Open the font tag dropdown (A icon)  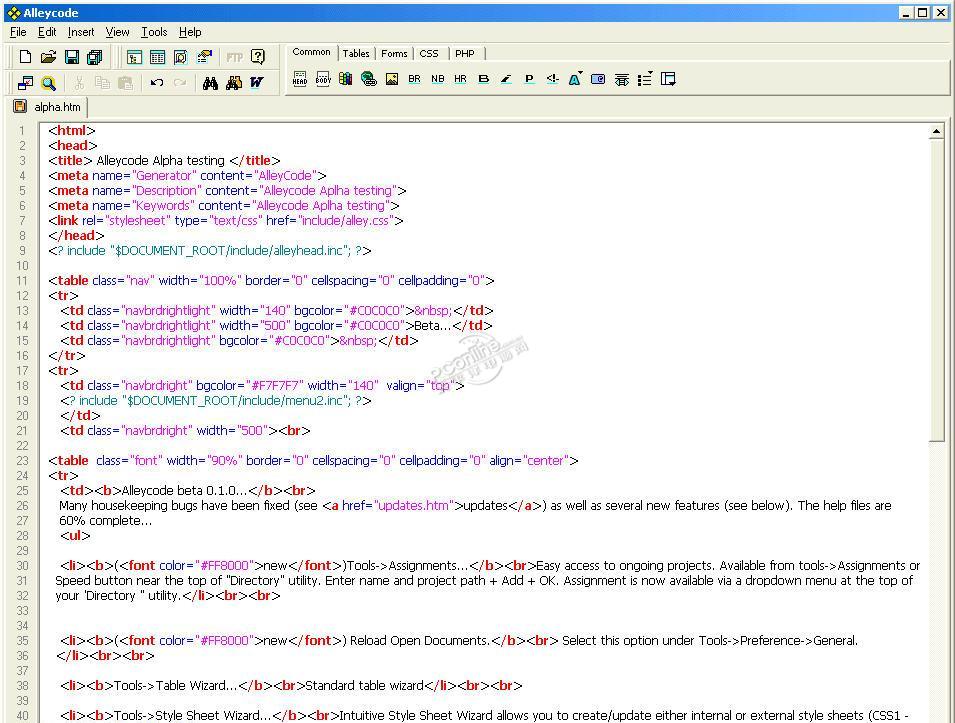575,79
